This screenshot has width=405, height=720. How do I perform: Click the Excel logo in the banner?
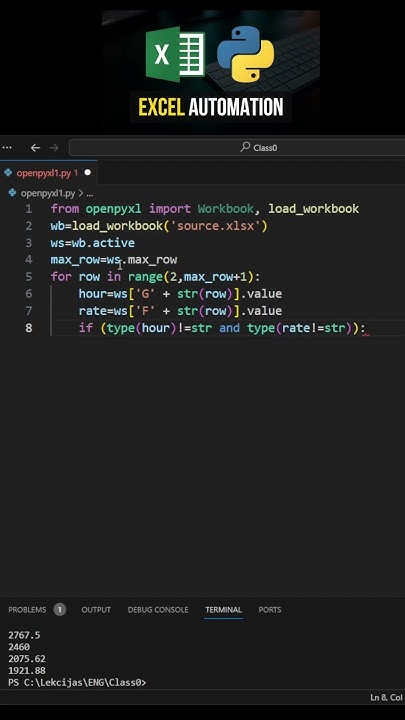click(x=175, y=54)
